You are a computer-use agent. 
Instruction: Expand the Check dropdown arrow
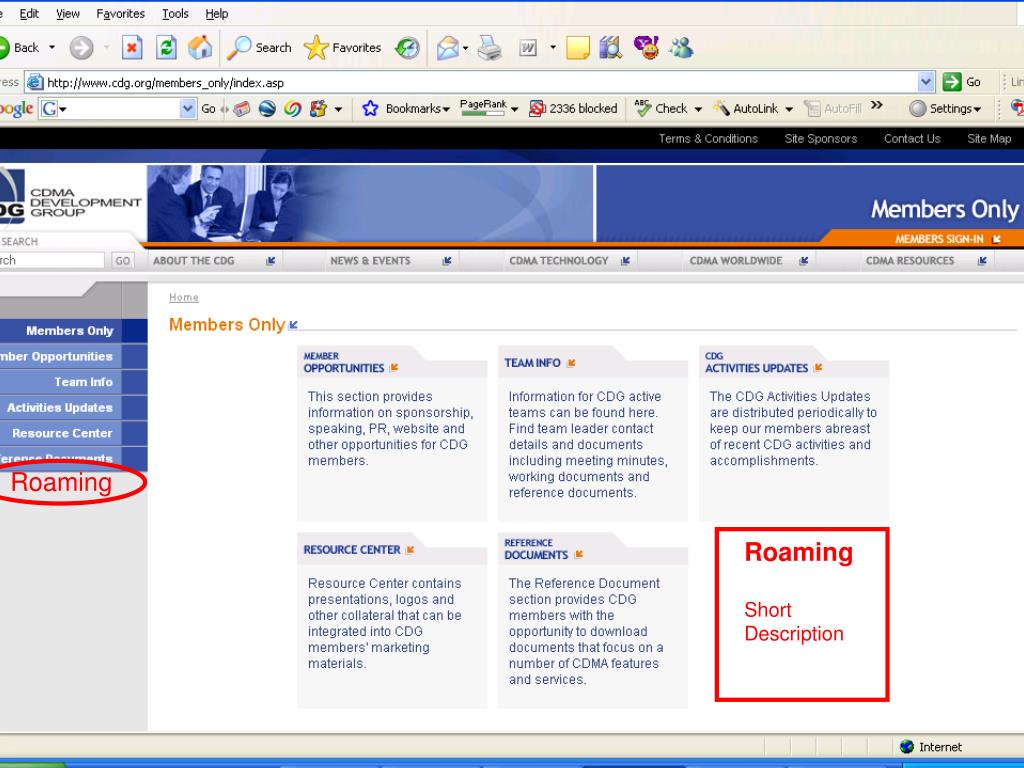pos(698,109)
